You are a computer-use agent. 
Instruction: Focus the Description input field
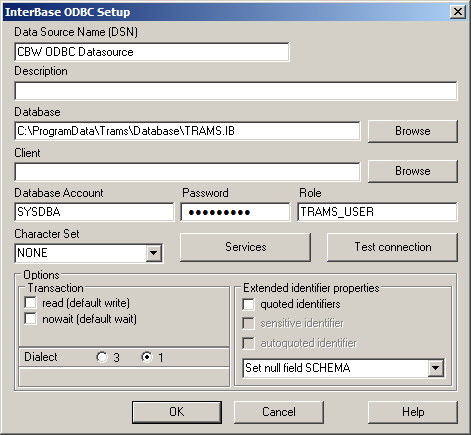click(236, 91)
